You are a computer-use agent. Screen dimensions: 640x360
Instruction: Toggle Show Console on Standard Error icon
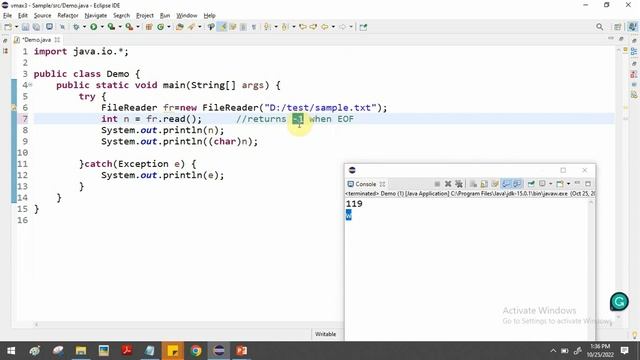pyautogui.click(x=517, y=184)
